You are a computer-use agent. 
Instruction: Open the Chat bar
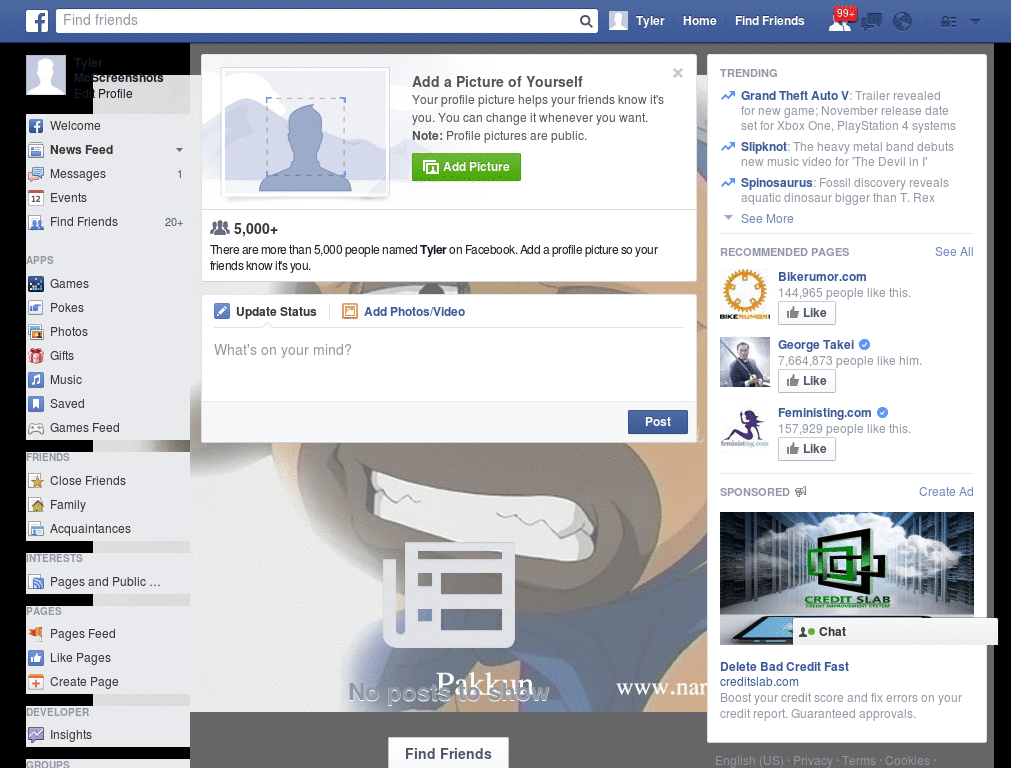895,632
